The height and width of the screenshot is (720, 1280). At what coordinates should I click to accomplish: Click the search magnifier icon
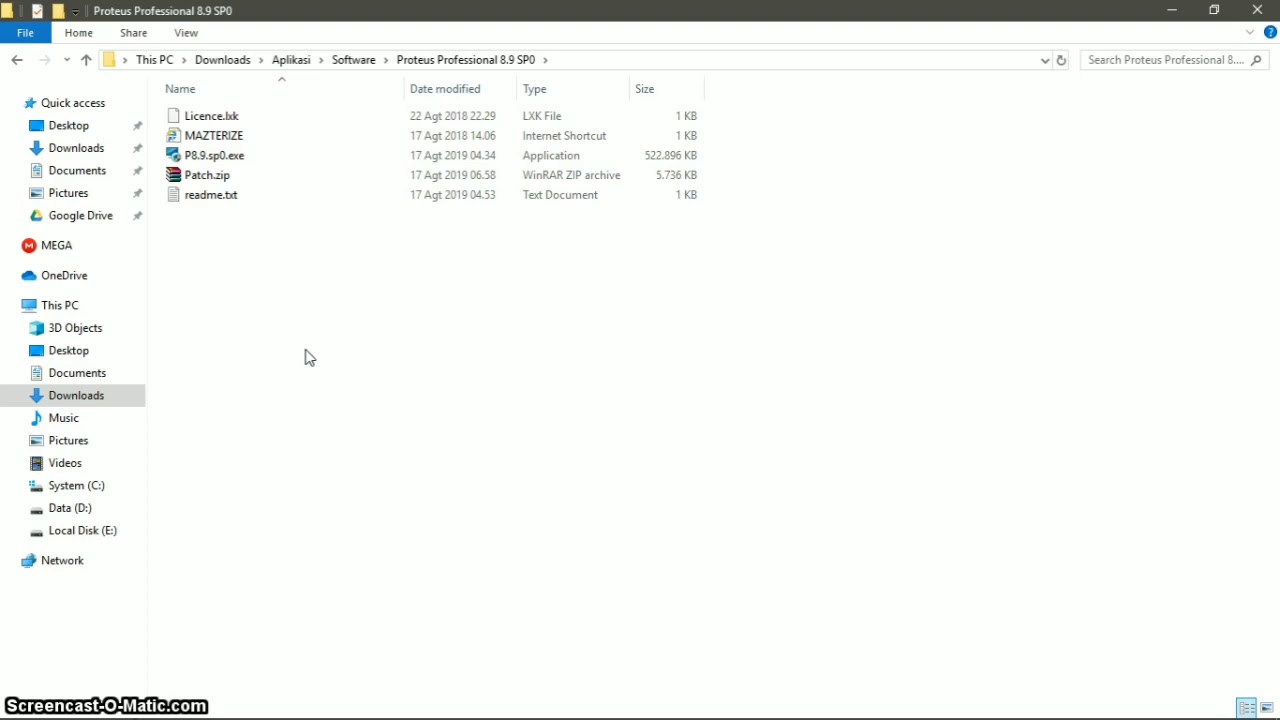point(1257,60)
